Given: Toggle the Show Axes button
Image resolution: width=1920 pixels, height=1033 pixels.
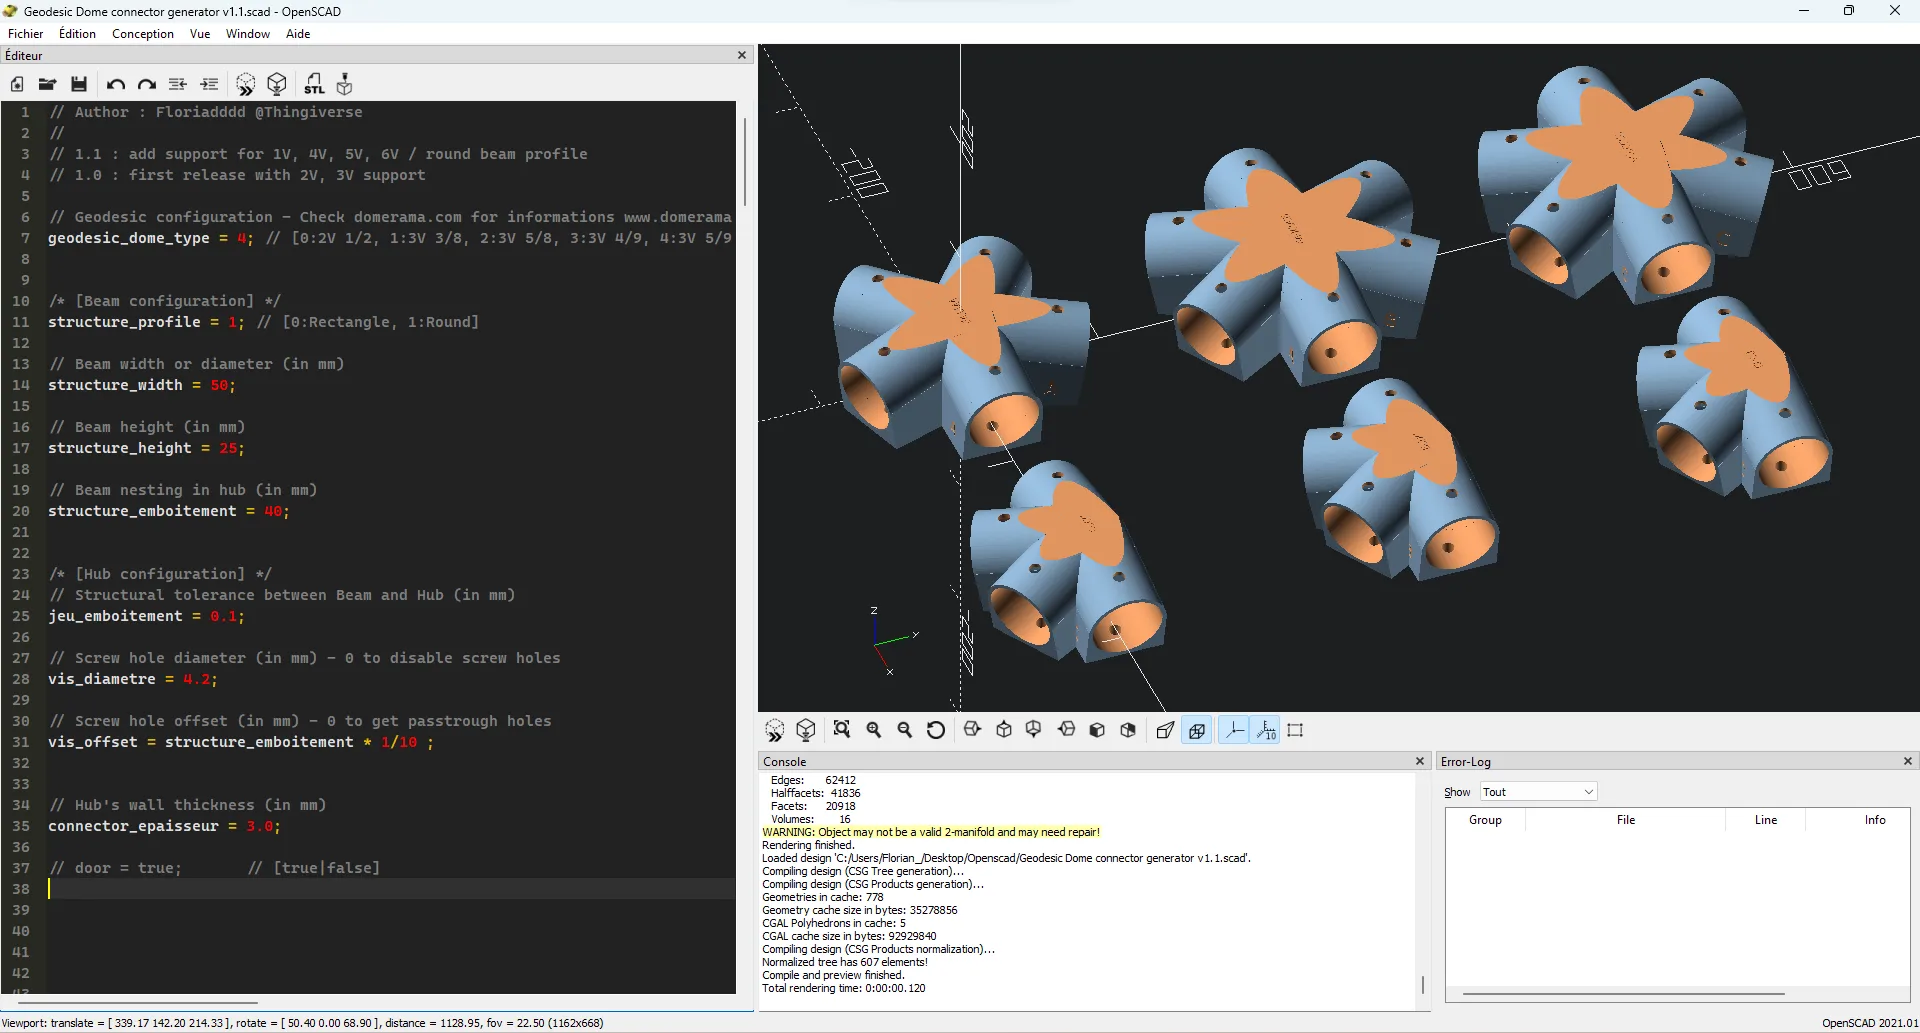Looking at the screenshot, I should point(1235,730).
